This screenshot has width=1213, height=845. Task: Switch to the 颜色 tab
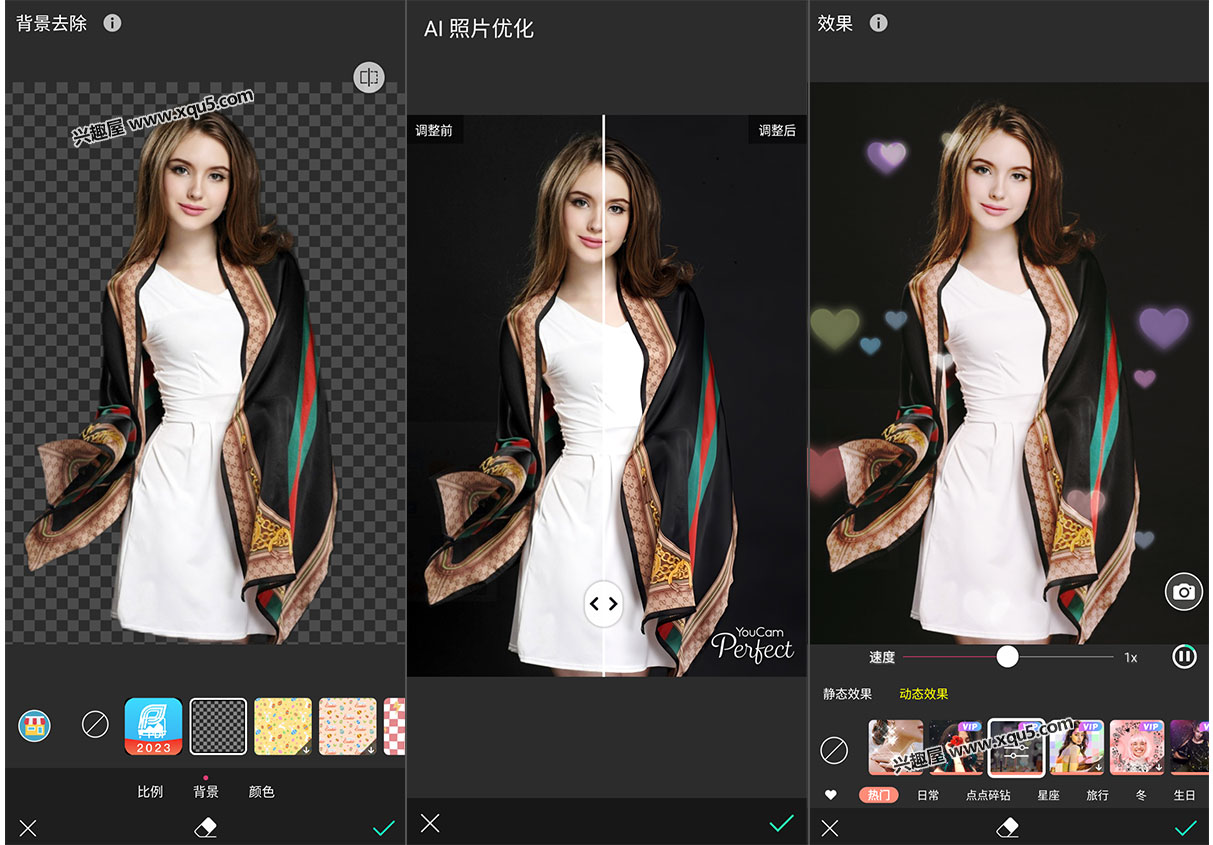coord(261,792)
